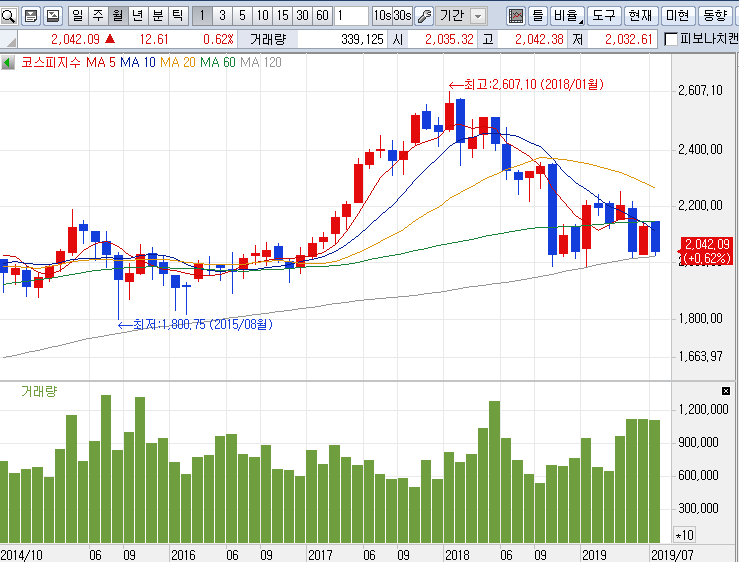
Task: Click the MA 60 legend label
Action: (x=218, y=62)
